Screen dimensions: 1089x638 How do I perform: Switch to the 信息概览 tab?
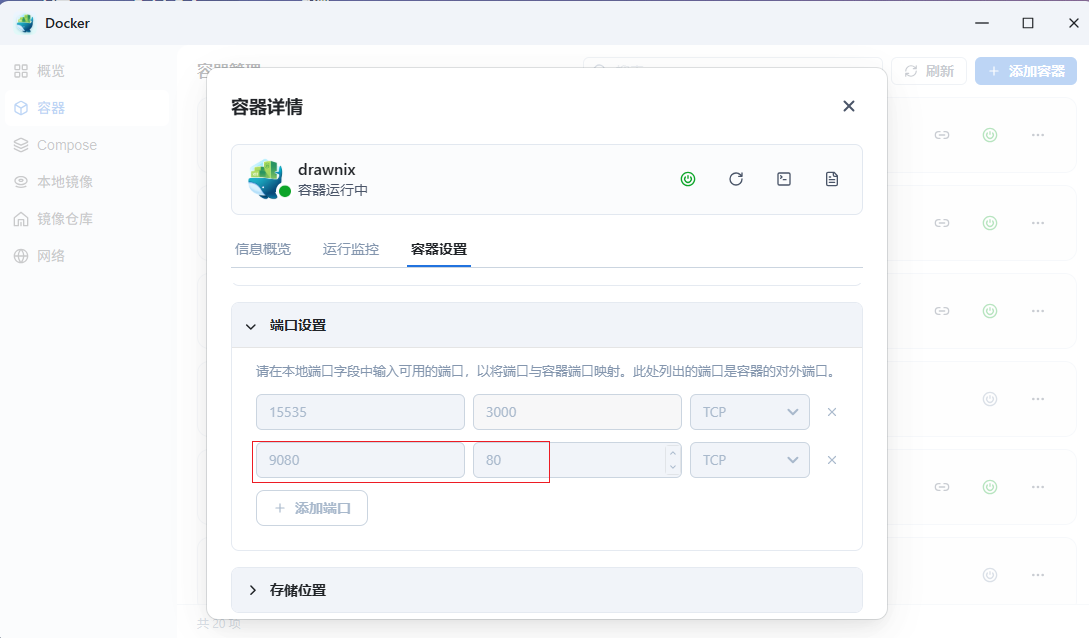[x=263, y=249]
